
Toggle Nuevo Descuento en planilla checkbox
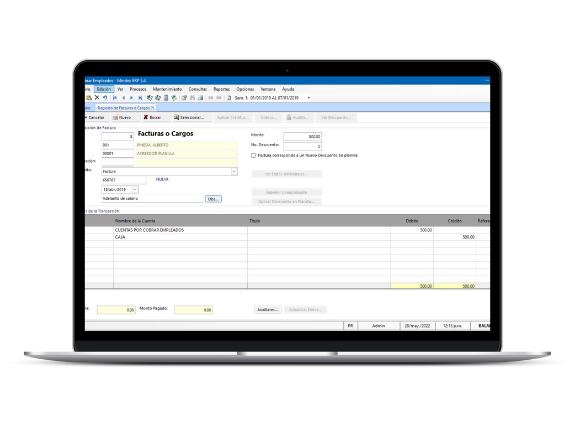[253, 155]
